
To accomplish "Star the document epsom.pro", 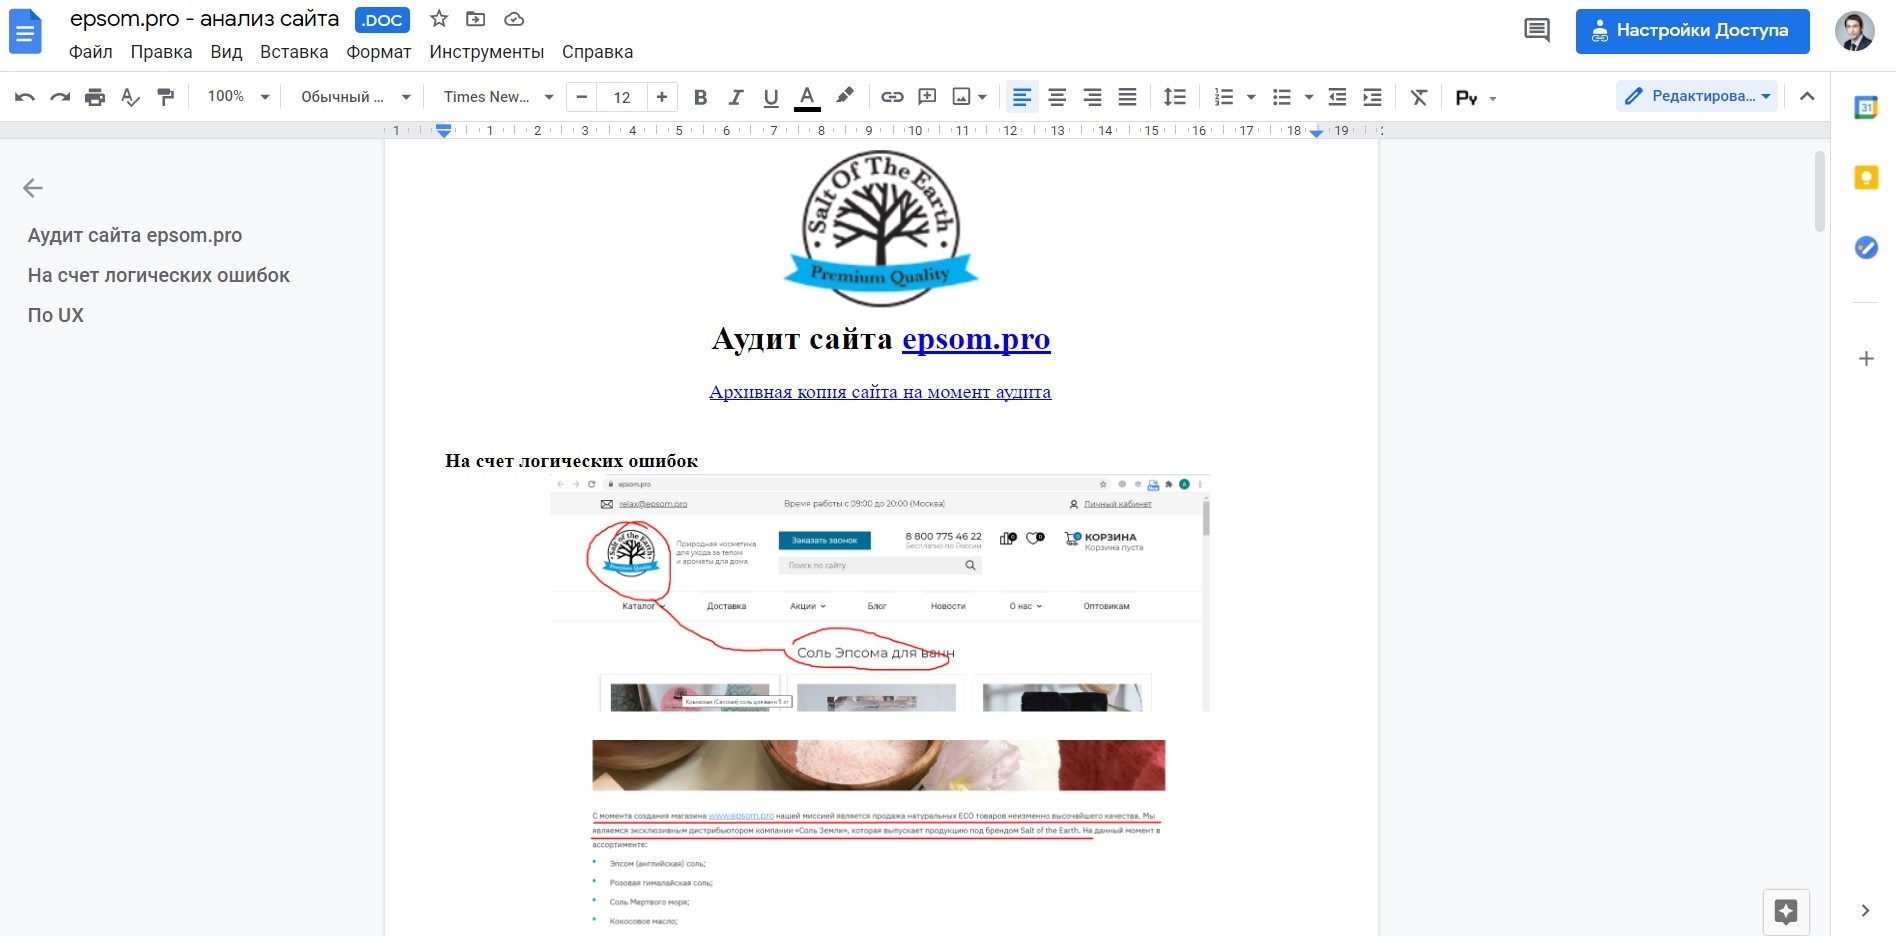I will point(439,19).
